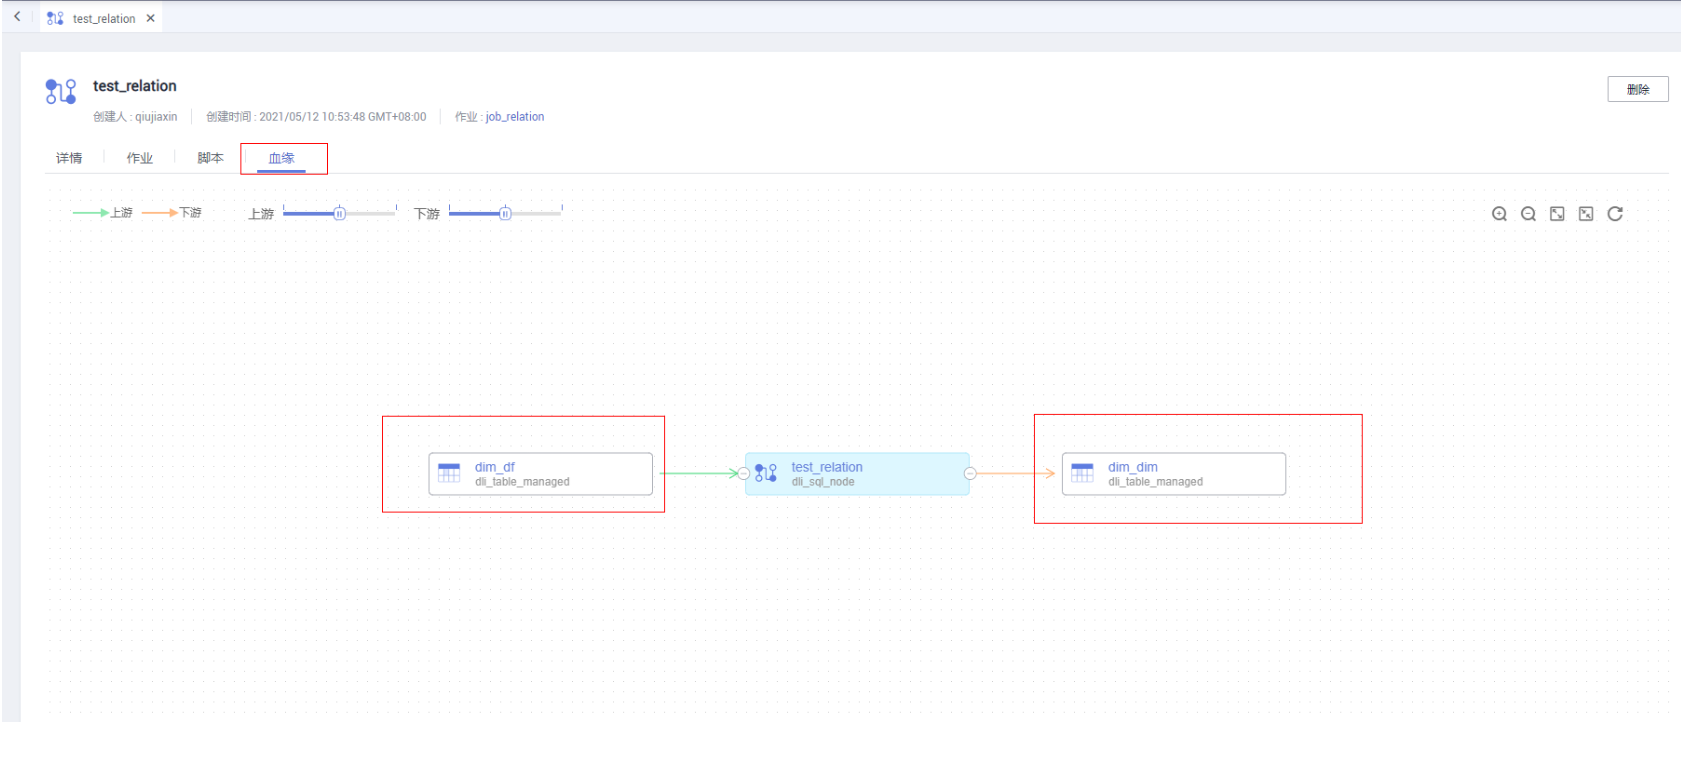Zoom out of the lineage graph
1681x764 pixels.
coord(1528,214)
